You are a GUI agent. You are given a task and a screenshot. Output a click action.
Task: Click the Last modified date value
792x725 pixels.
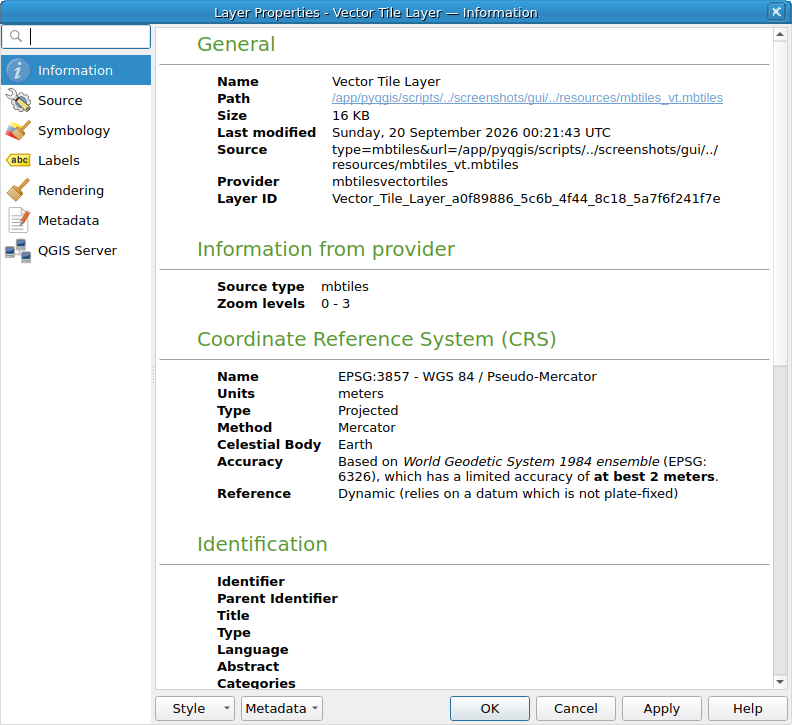(x=471, y=132)
